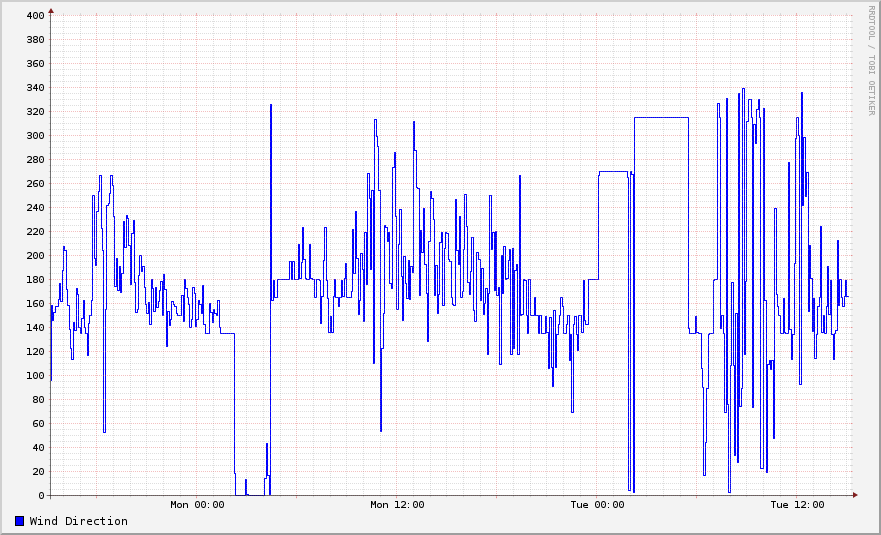The image size is (881, 535).
Task: Click the 300 value on the Y axis
Action: [35, 135]
